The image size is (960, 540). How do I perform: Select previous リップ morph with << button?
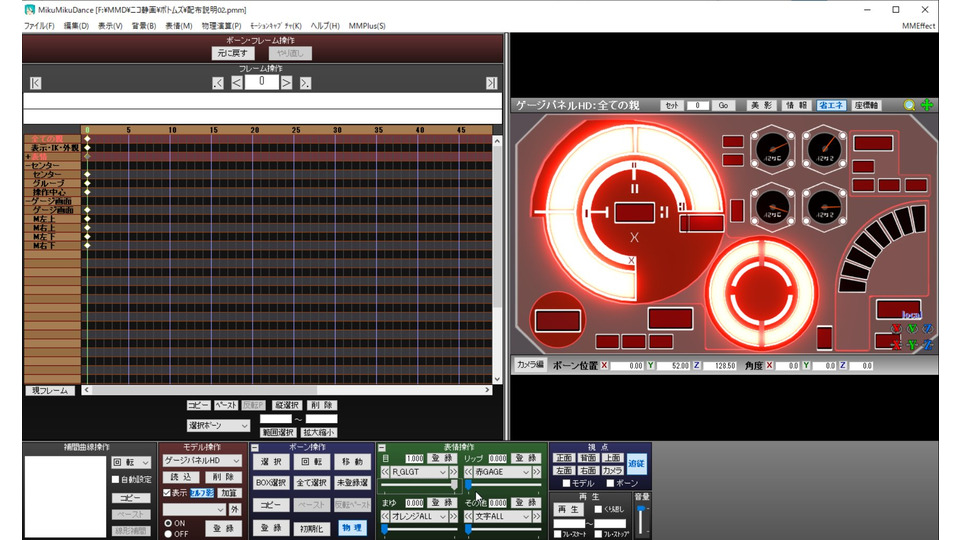click(x=468, y=472)
